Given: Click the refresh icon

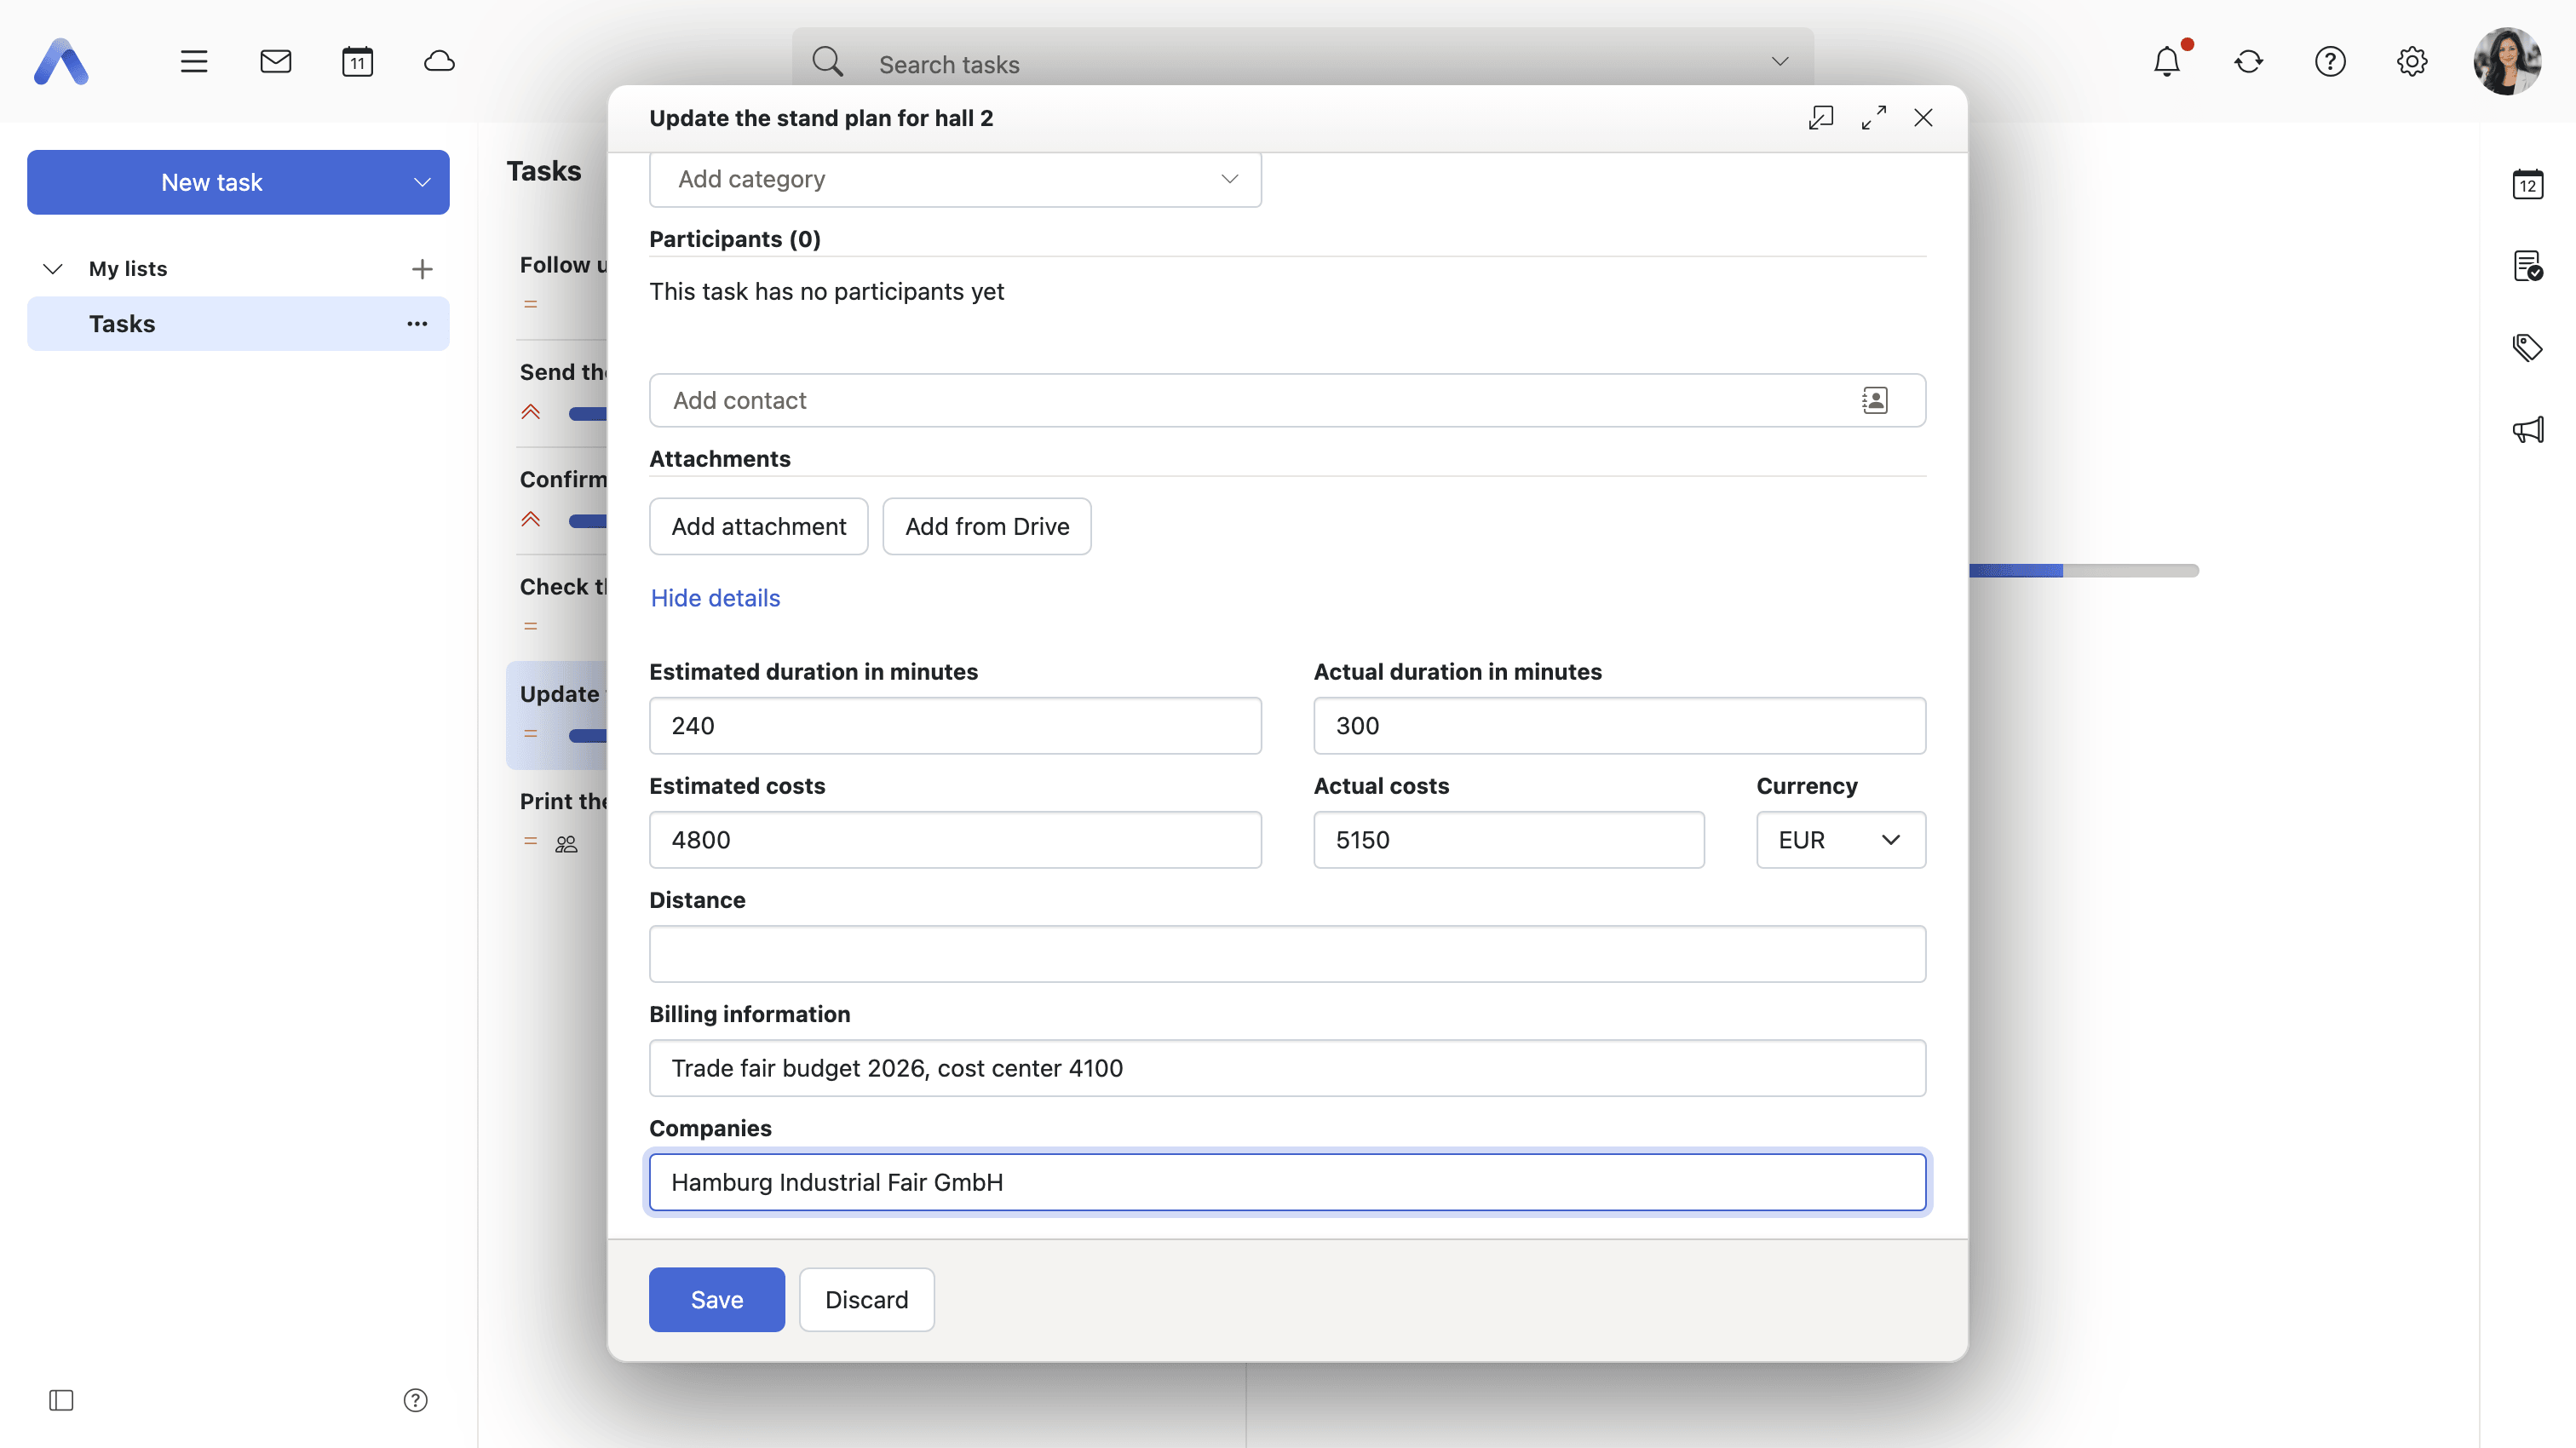Looking at the screenshot, I should click(x=2249, y=62).
